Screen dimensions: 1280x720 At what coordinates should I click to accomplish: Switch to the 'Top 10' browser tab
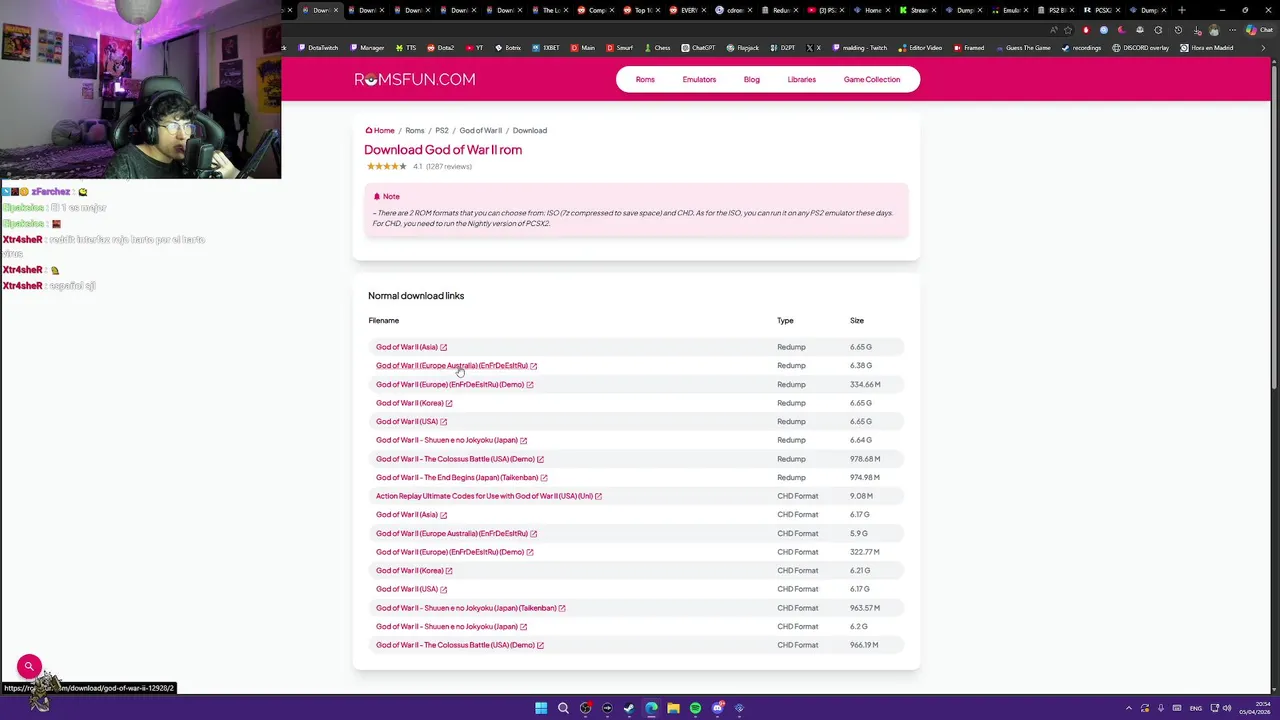640,10
